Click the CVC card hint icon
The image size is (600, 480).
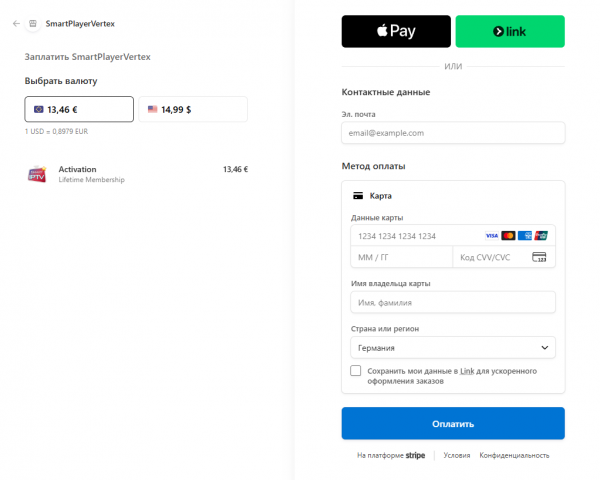[x=539, y=257]
